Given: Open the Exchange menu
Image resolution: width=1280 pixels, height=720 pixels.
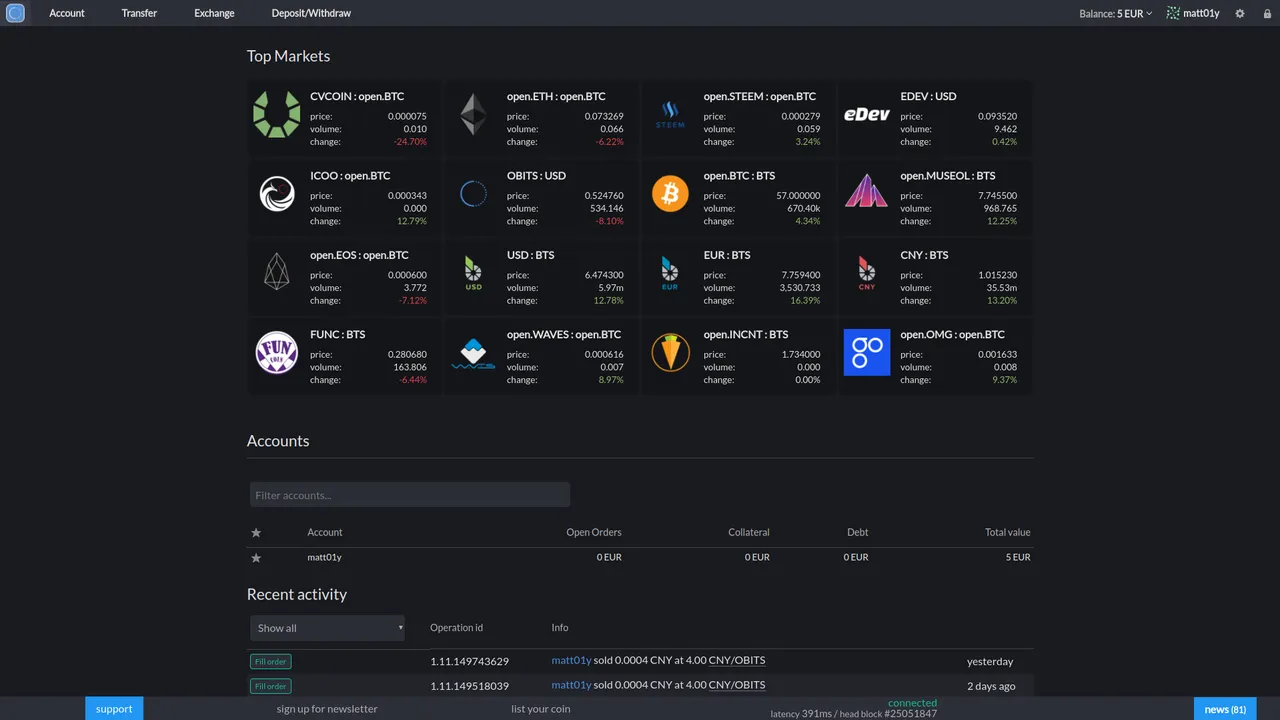Looking at the screenshot, I should click(214, 13).
